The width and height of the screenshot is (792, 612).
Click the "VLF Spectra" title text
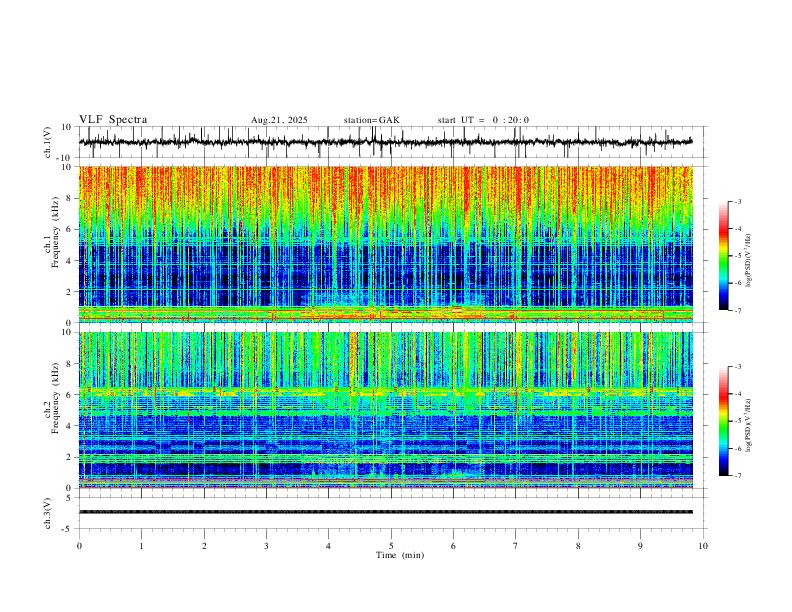tap(113, 120)
